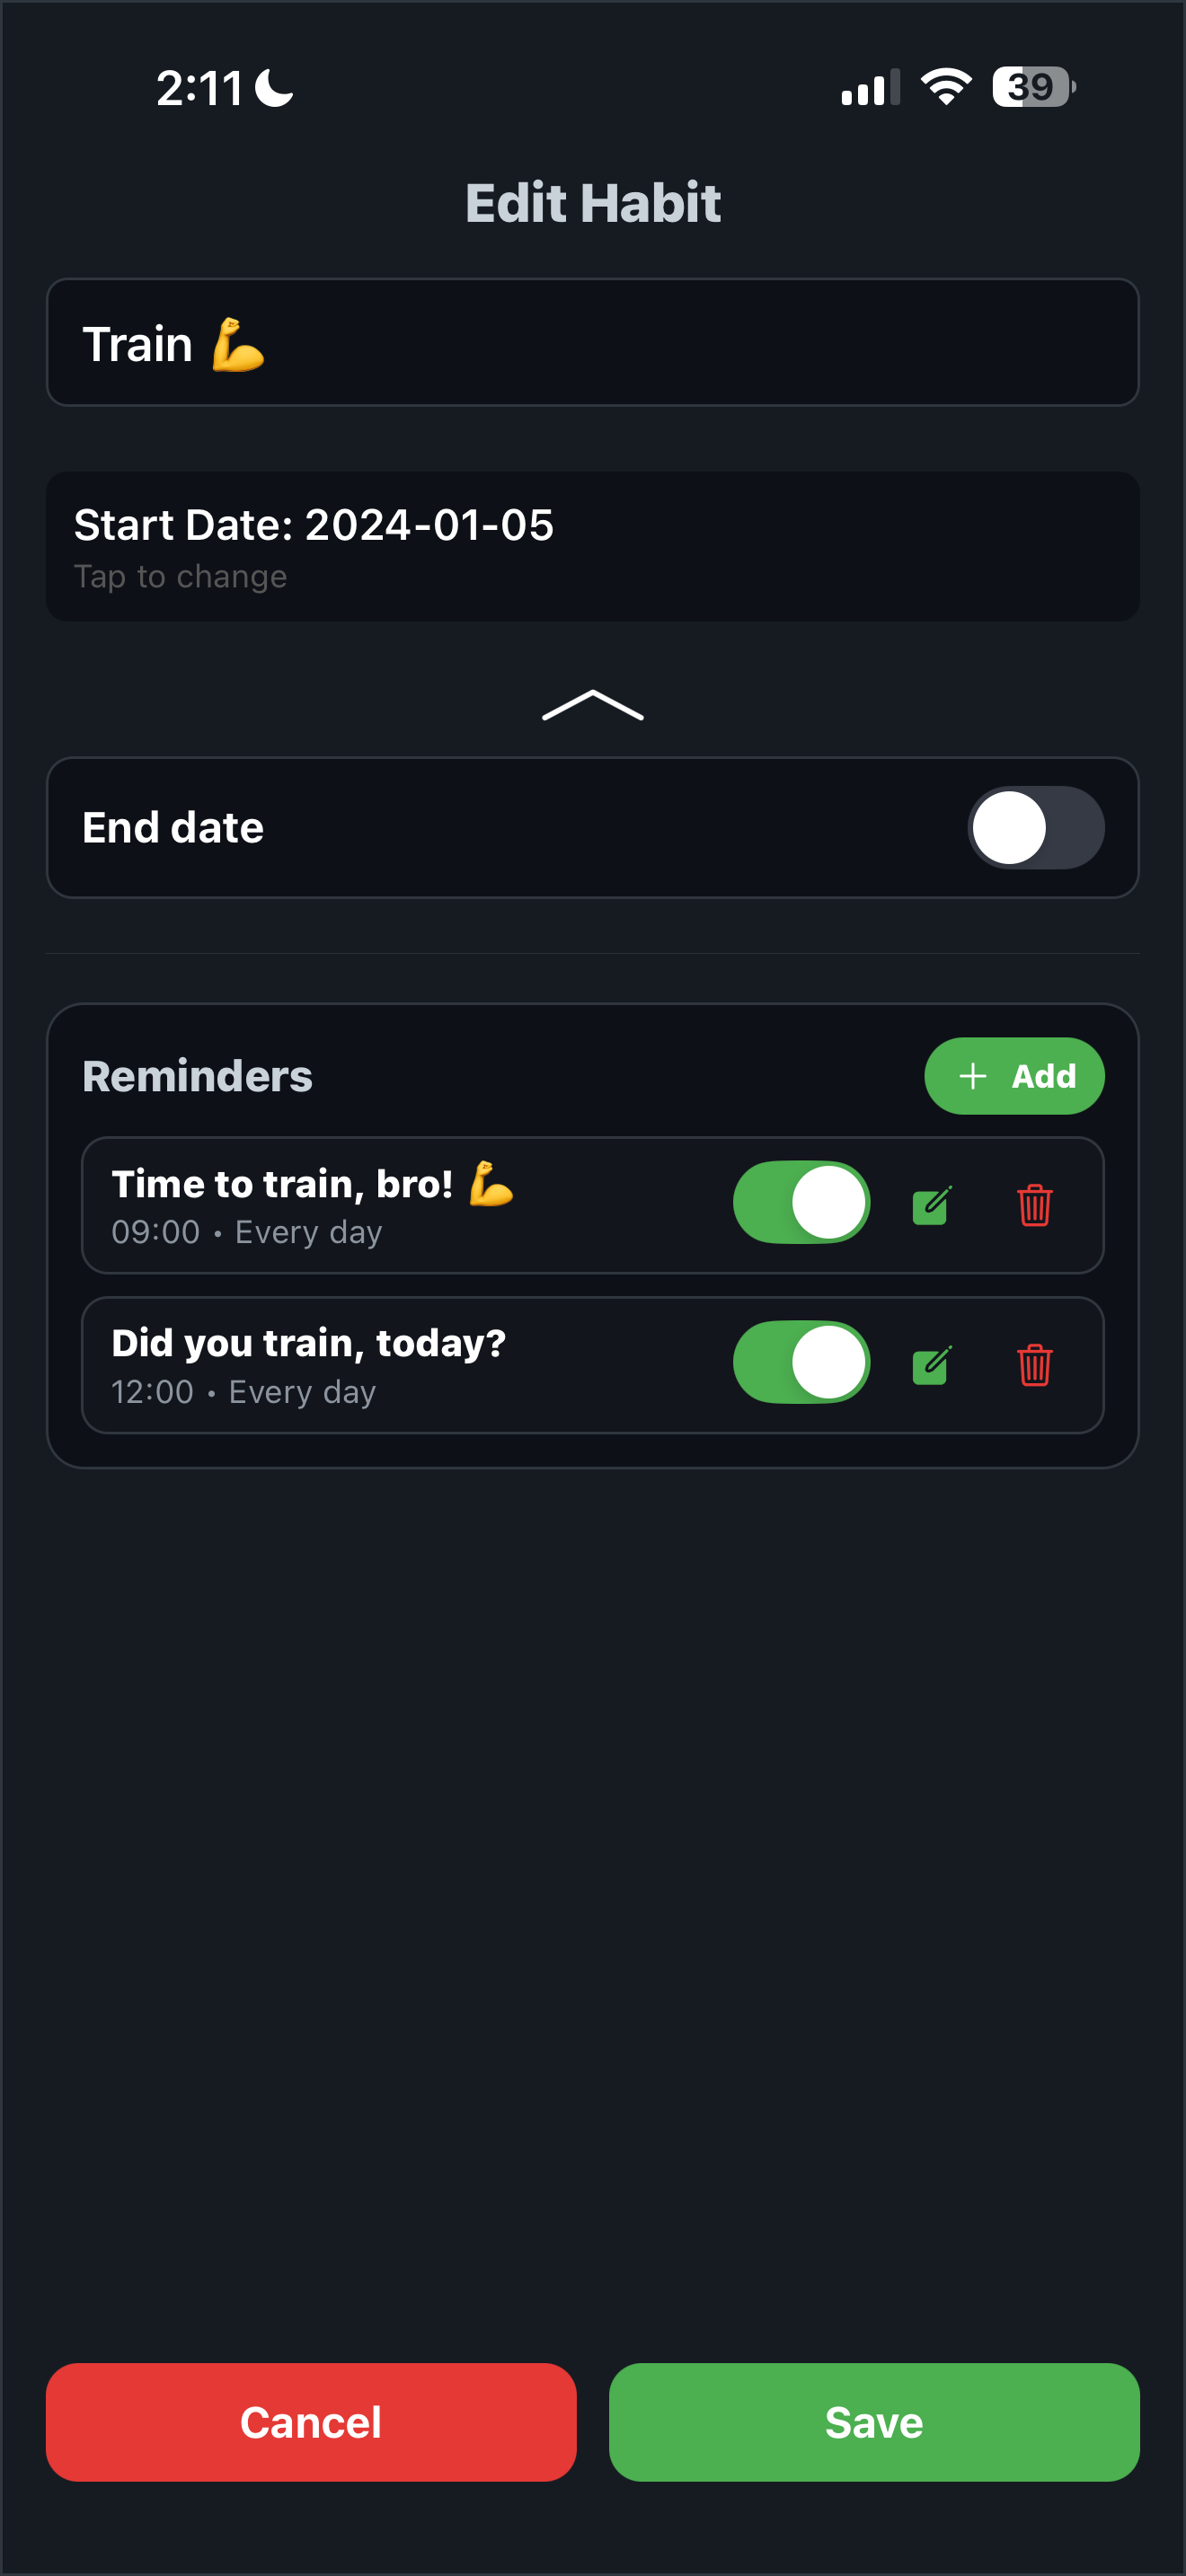1186x2576 pixels.
Task: Click the Edit Habit title
Action: coord(592,202)
